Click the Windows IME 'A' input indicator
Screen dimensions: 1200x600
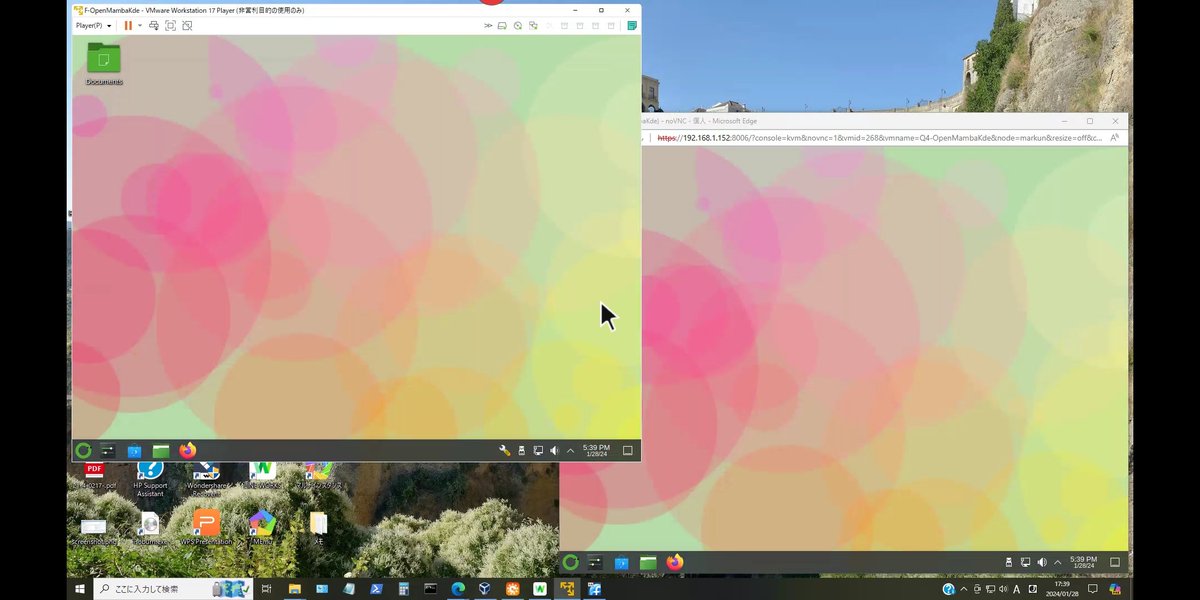pyautogui.click(x=1017, y=589)
